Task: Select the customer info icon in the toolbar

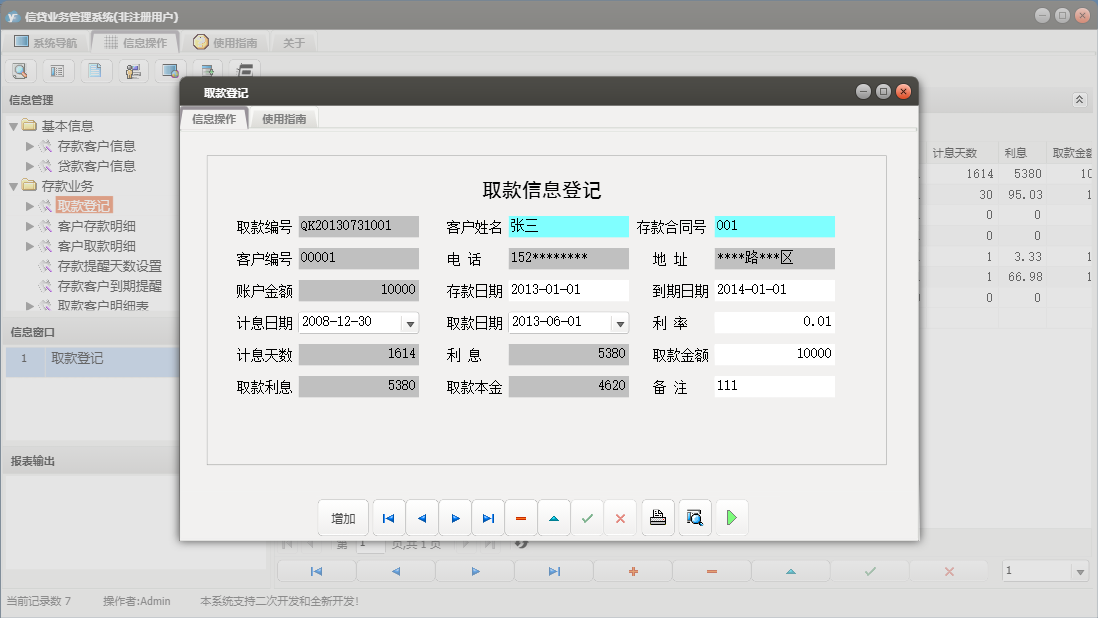Action: (x=132, y=70)
